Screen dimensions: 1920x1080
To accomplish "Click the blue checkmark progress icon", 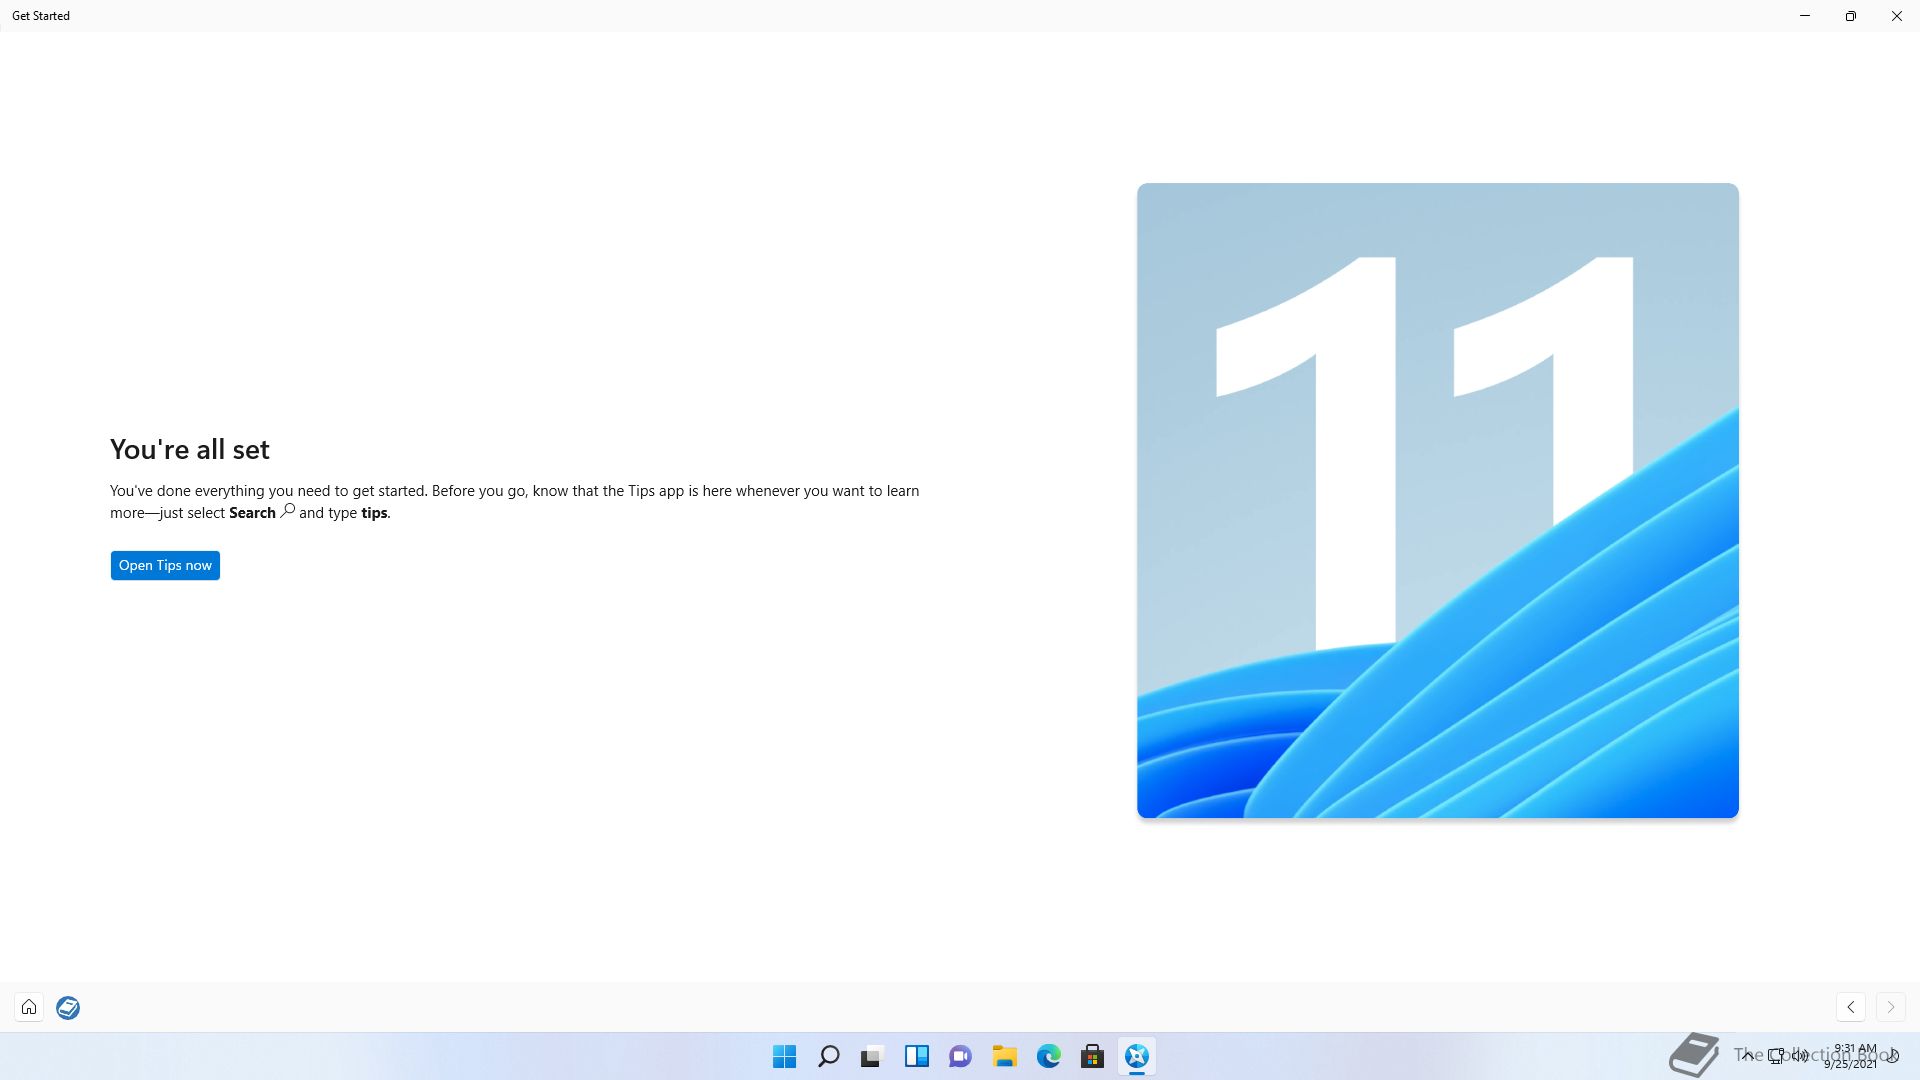I will [x=68, y=1007].
